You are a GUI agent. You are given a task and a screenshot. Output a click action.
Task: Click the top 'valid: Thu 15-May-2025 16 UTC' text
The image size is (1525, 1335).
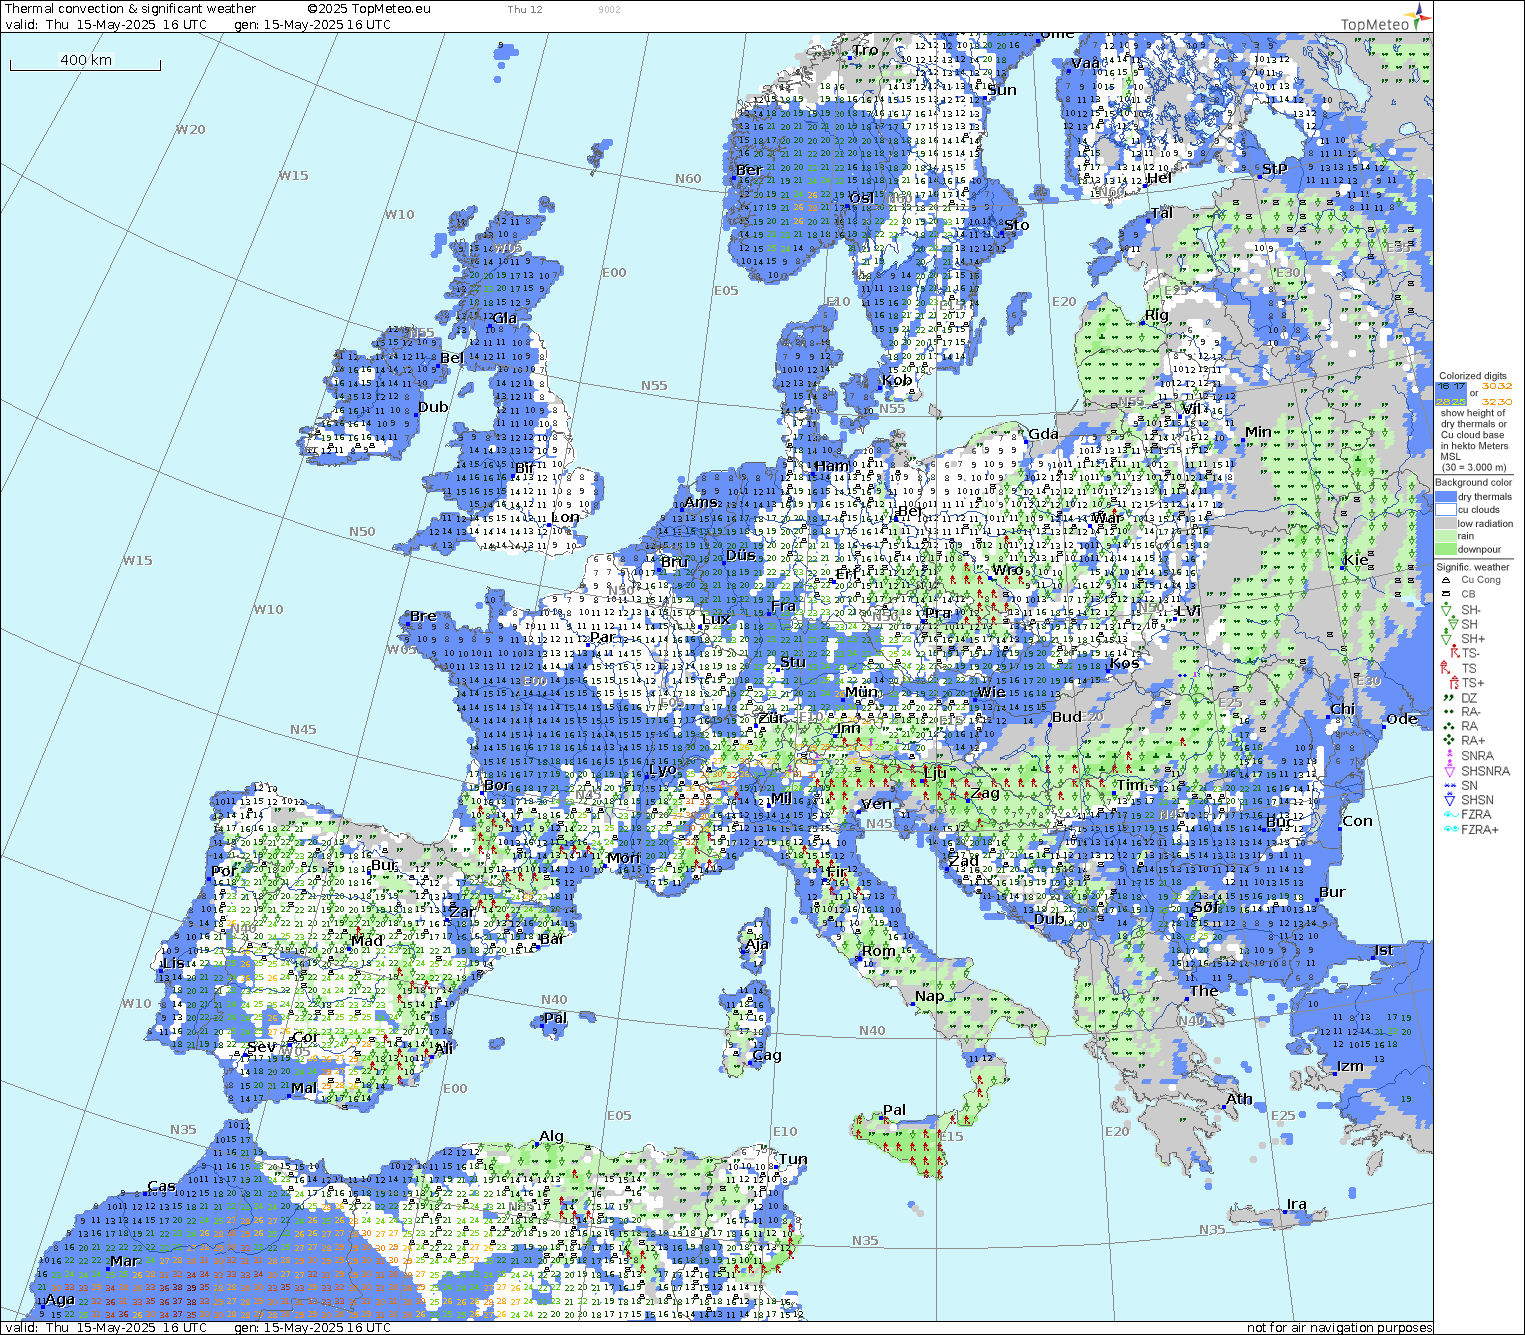[x=106, y=25]
